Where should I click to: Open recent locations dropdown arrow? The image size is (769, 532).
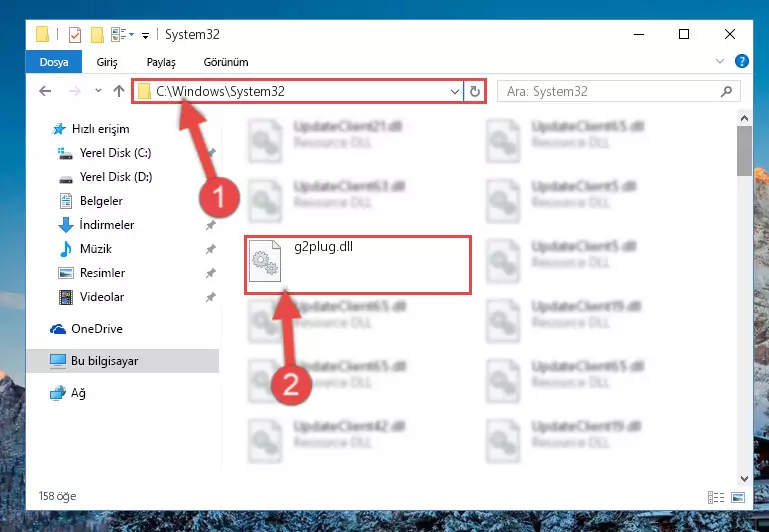[98, 91]
